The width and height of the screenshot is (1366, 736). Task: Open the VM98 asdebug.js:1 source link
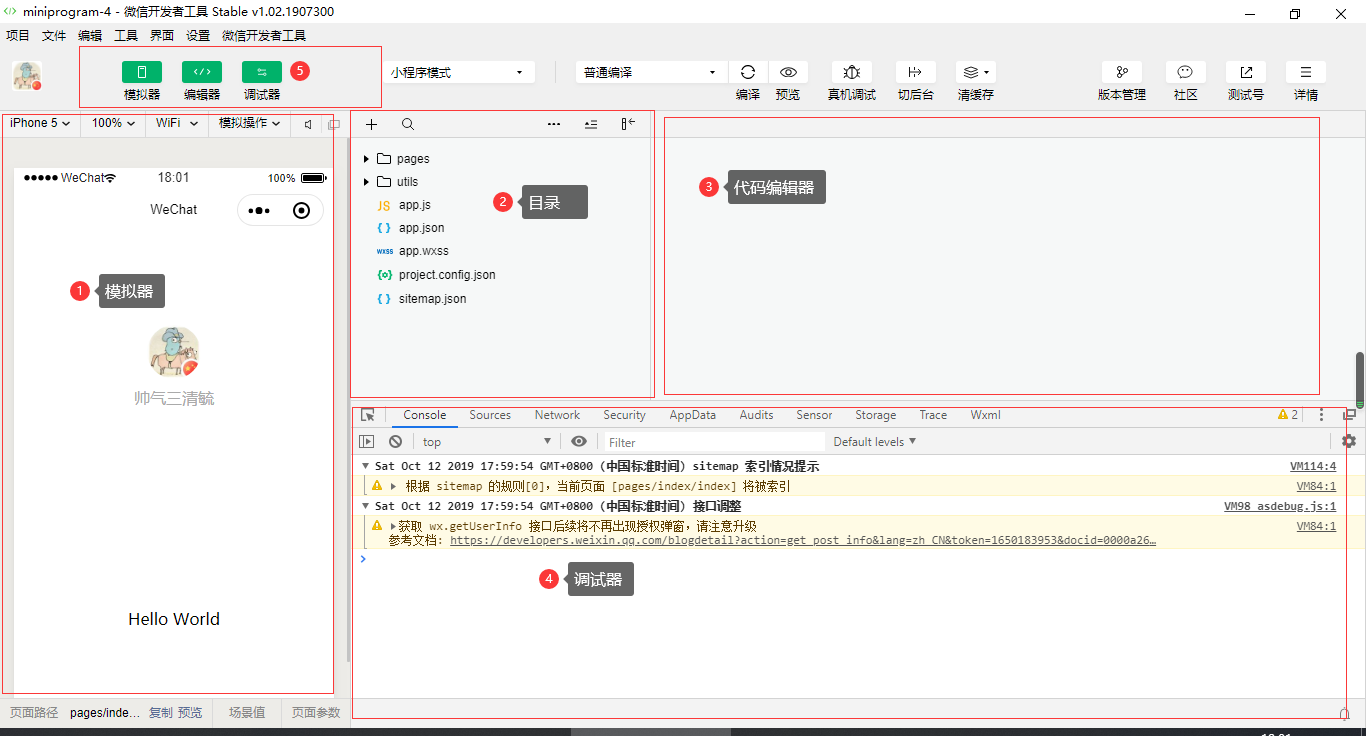pos(1280,506)
